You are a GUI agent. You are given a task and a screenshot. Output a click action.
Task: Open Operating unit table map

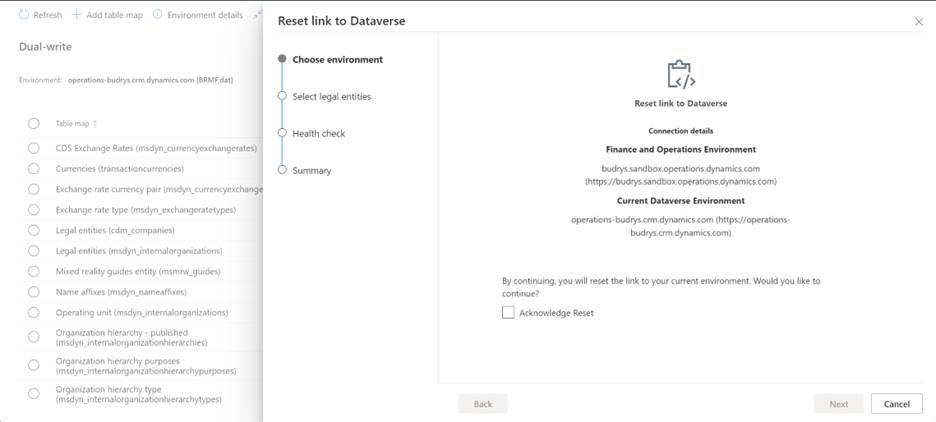pyautogui.click(x=142, y=313)
